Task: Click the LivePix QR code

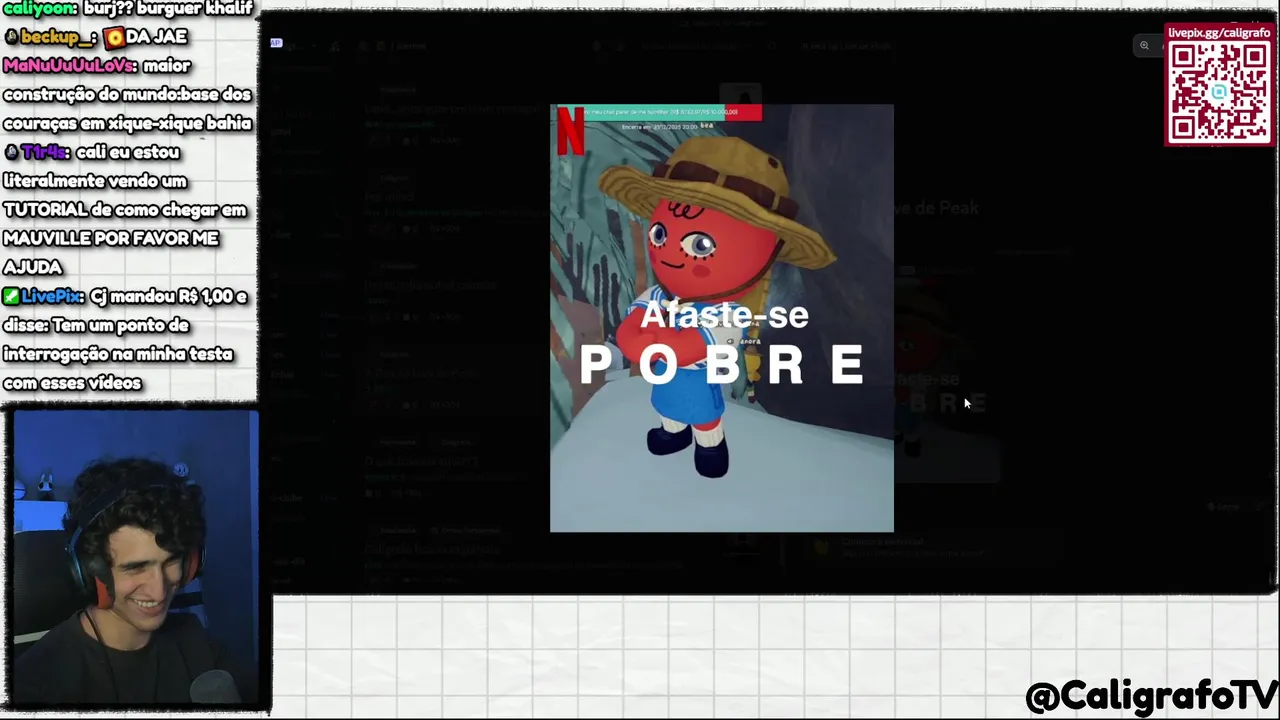Action: pos(1219,92)
